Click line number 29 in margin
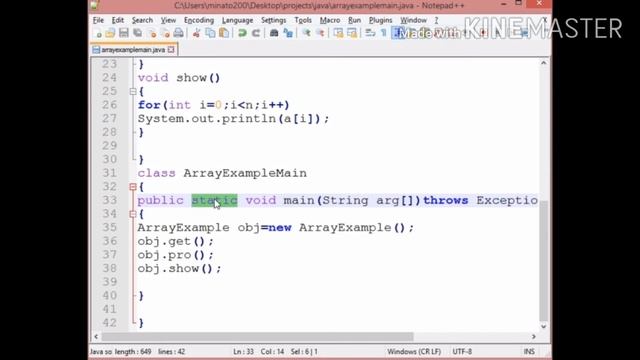640x360 pixels. [109, 146]
